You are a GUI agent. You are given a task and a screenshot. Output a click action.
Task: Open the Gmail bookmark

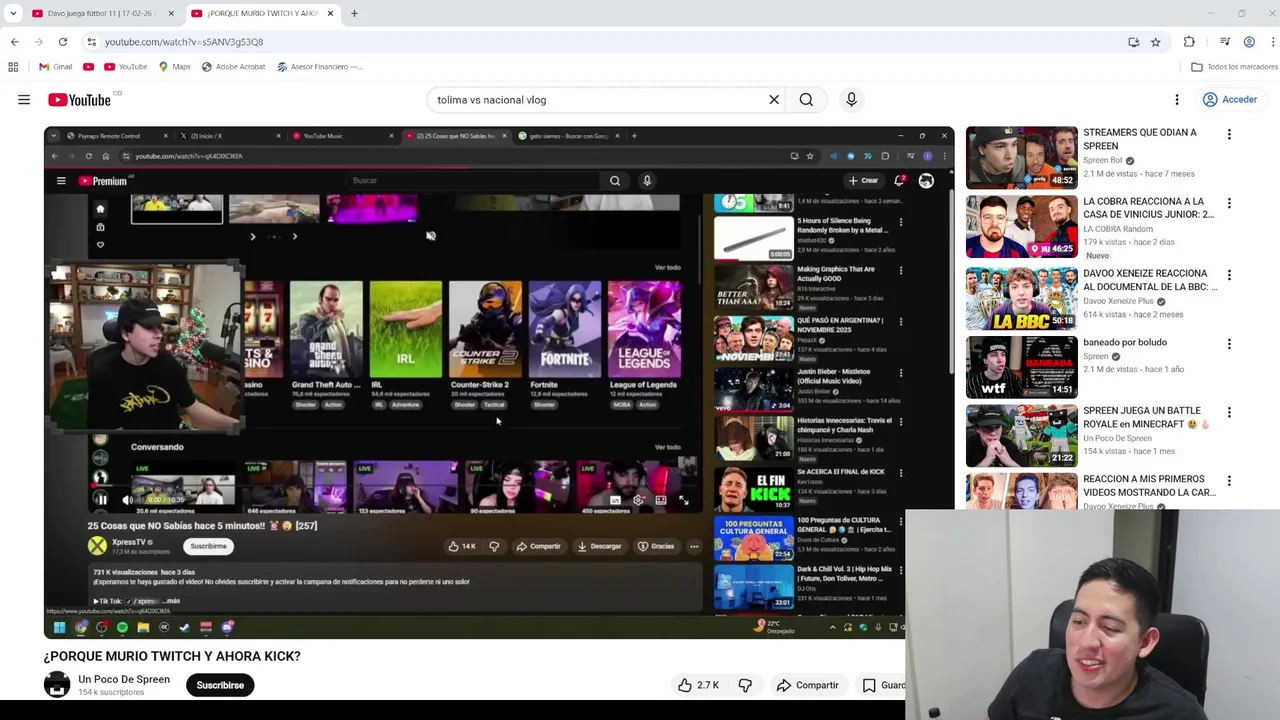tap(56, 67)
